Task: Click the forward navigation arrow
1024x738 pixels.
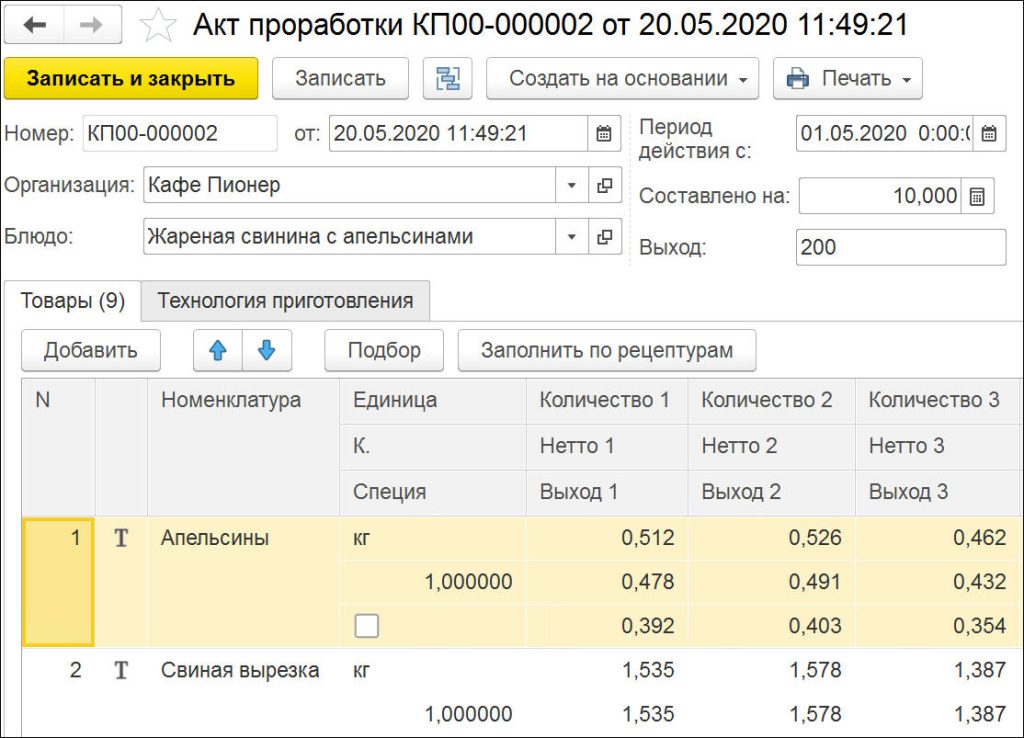Action: (92, 26)
